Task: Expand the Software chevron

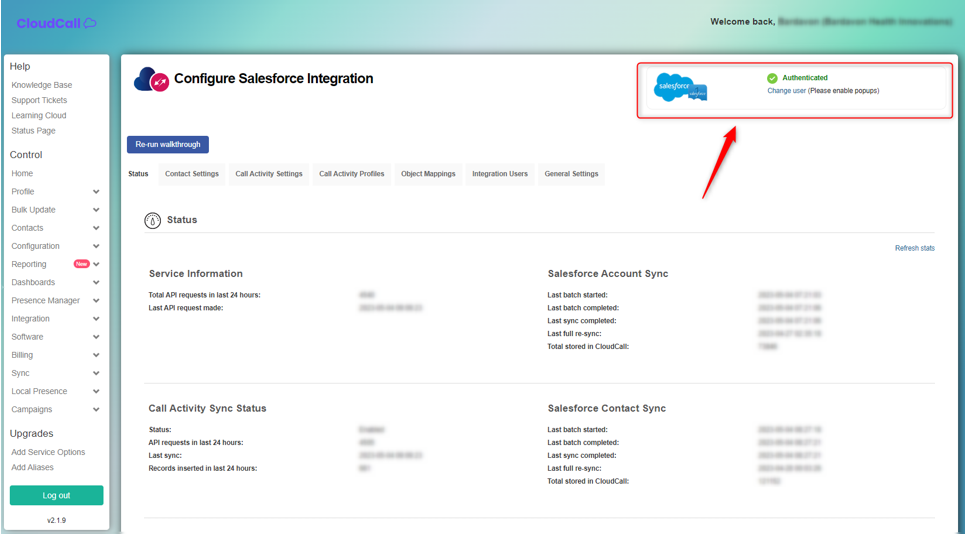Action: 96,337
